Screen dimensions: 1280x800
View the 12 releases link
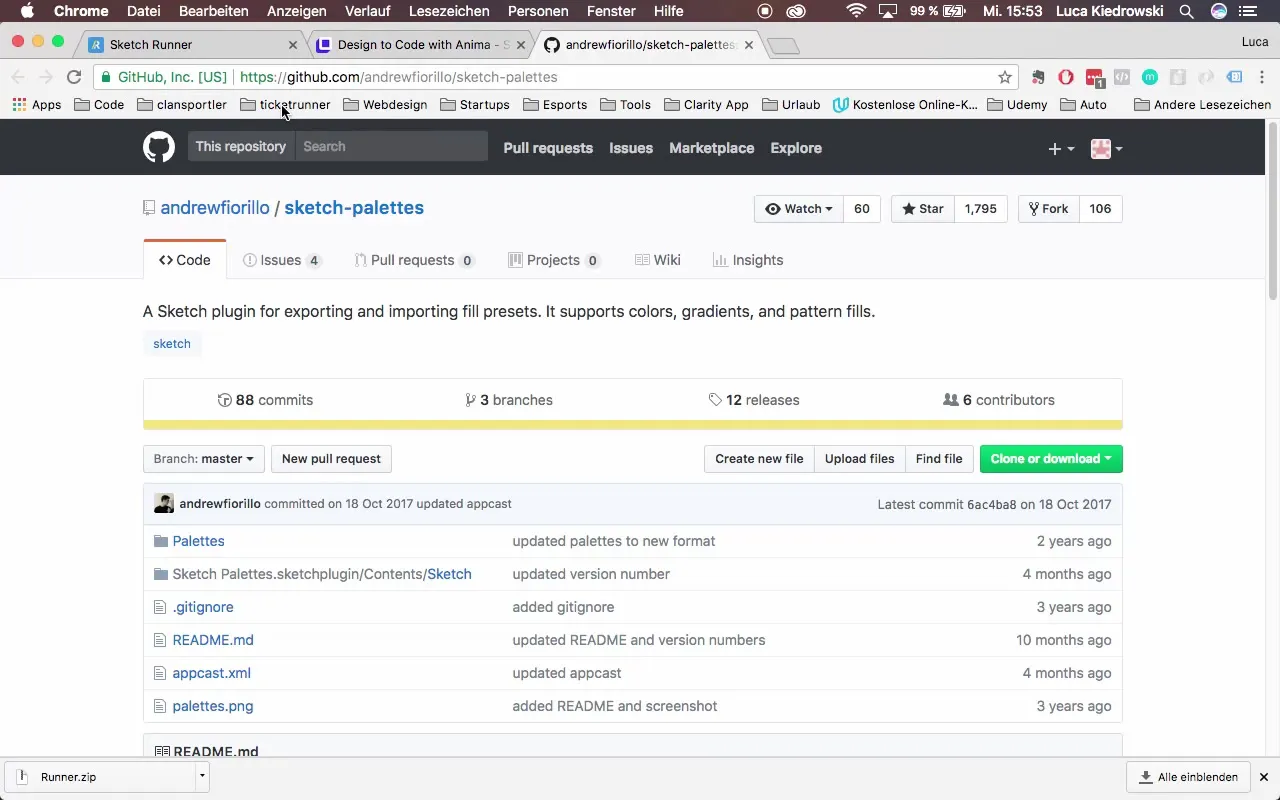point(754,400)
